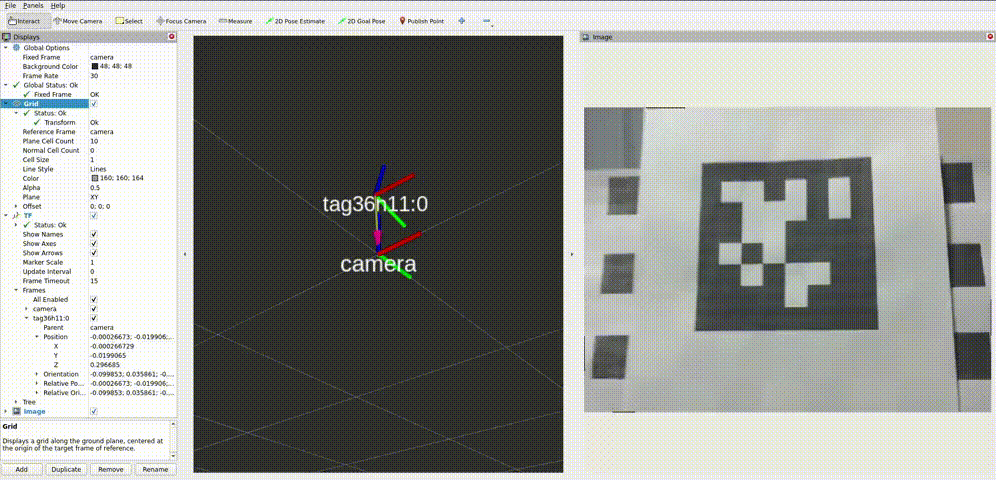Click the blue minus remove-tool icon
This screenshot has height=480, width=996.
[x=487, y=21]
